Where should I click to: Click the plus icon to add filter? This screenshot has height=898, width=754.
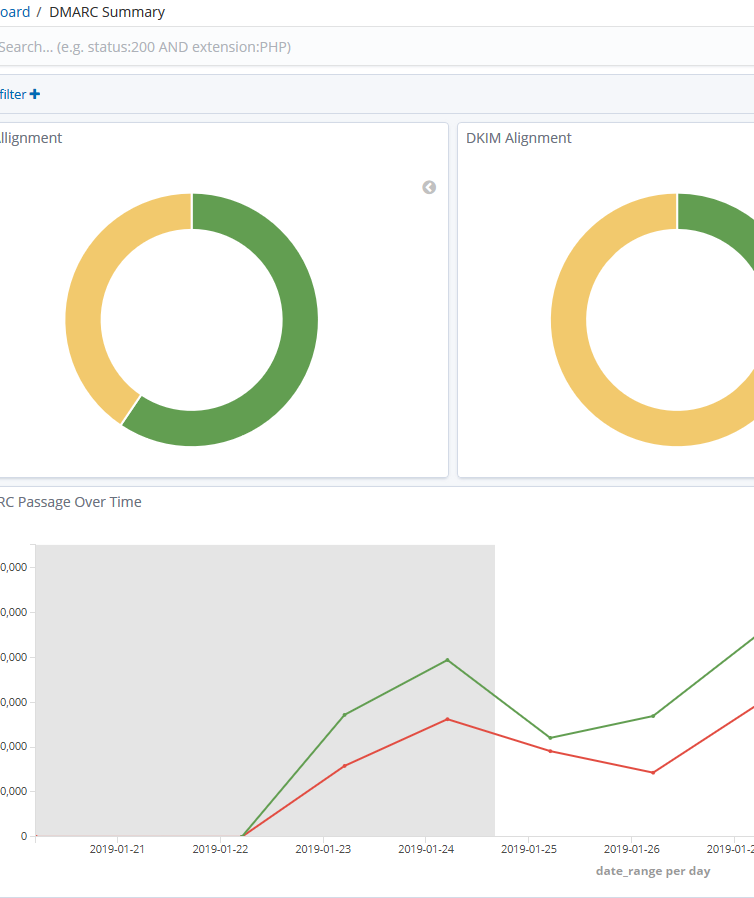click(35, 94)
